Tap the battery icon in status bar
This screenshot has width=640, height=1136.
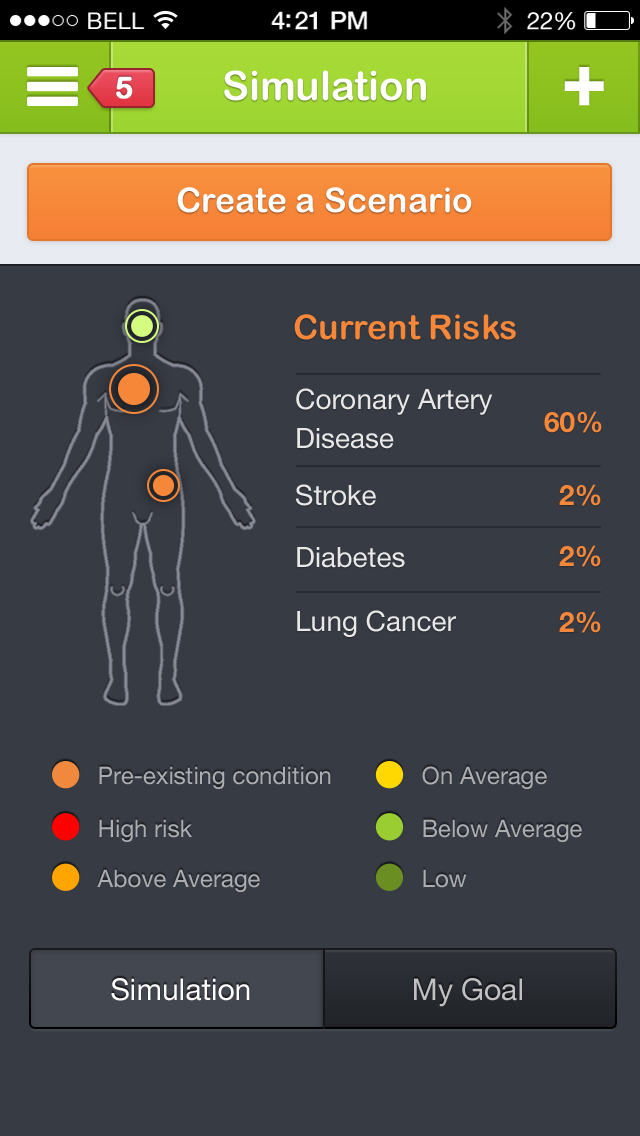coord(606,20)
